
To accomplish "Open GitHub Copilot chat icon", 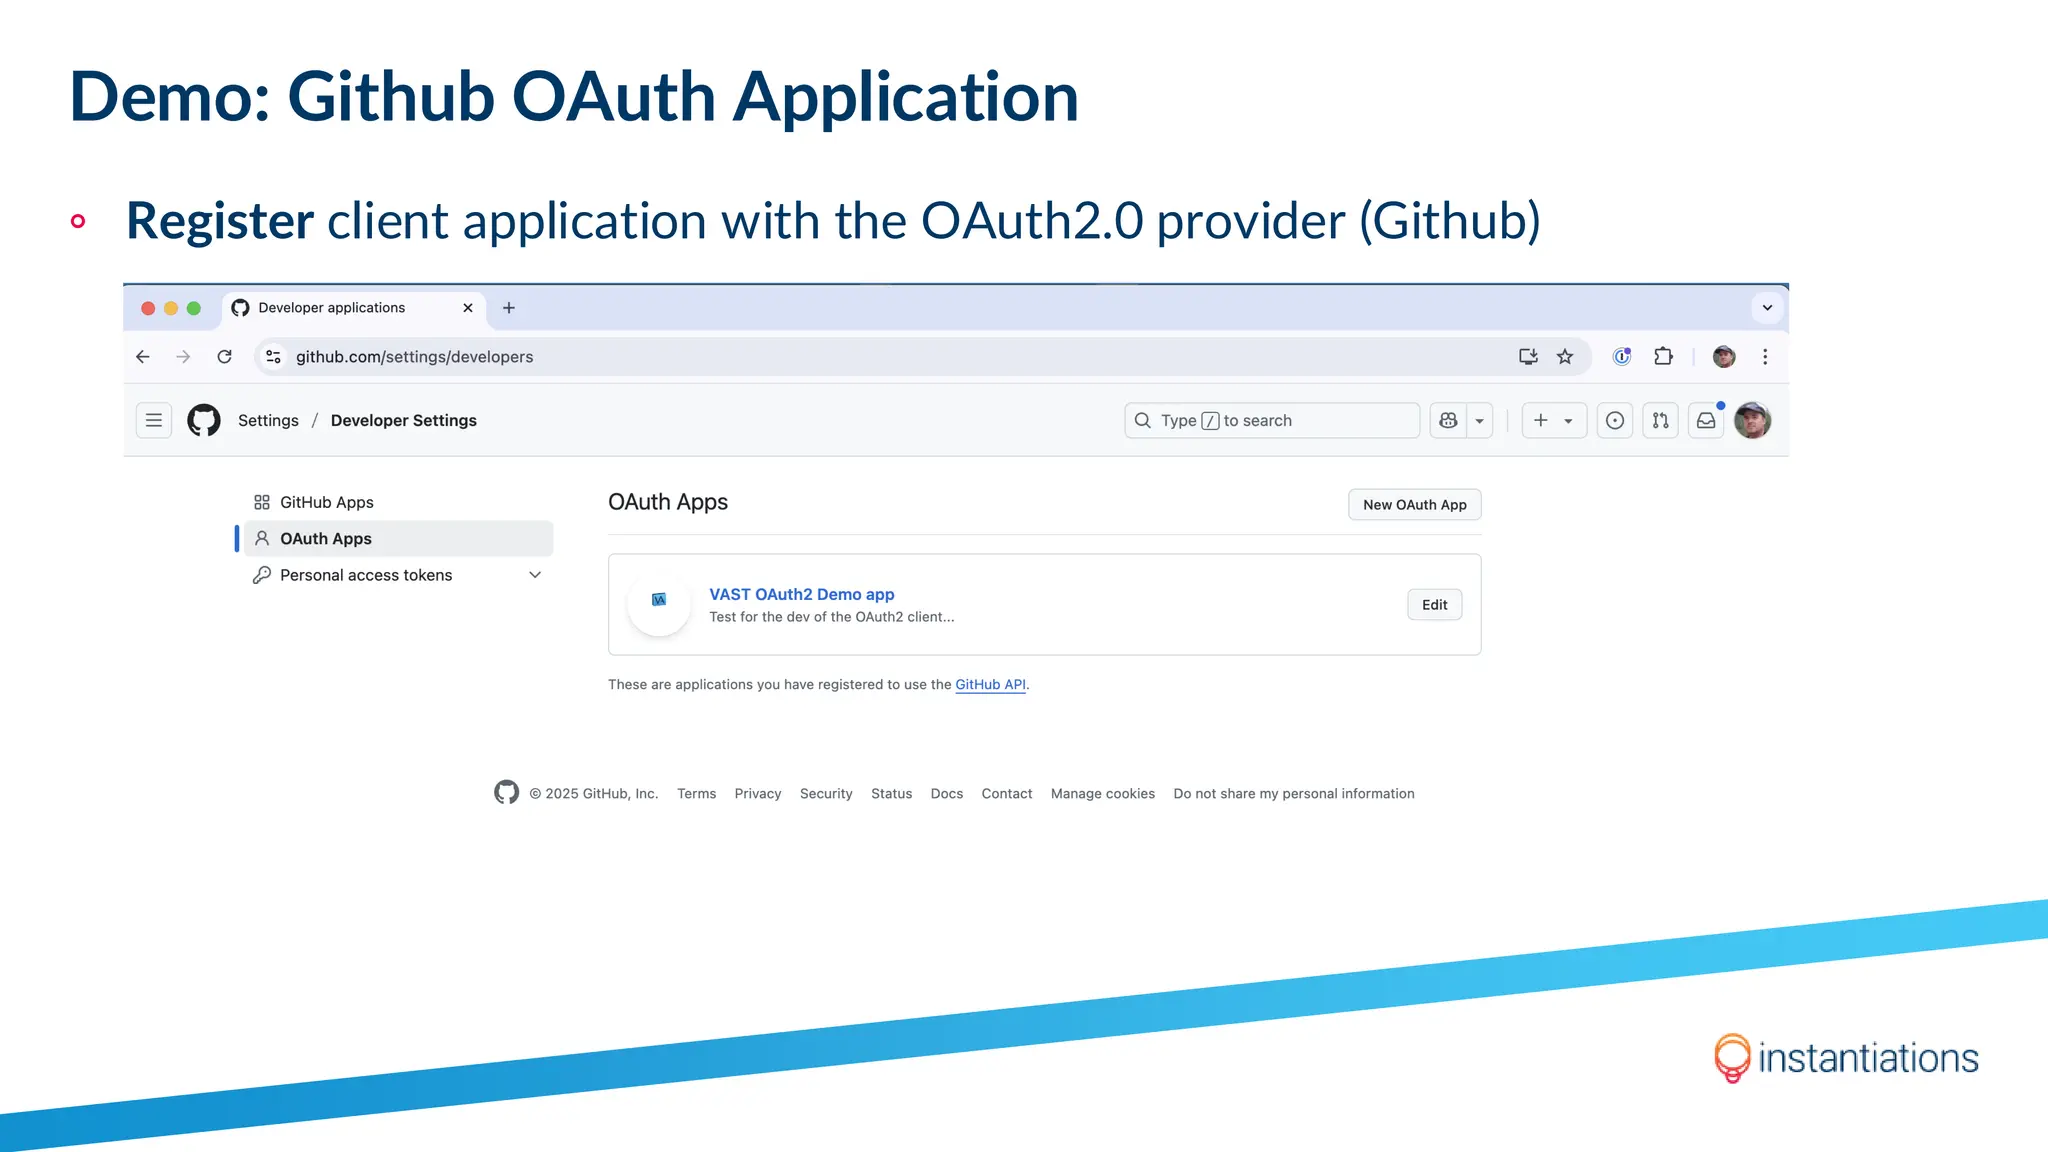I will (1448, 421).
